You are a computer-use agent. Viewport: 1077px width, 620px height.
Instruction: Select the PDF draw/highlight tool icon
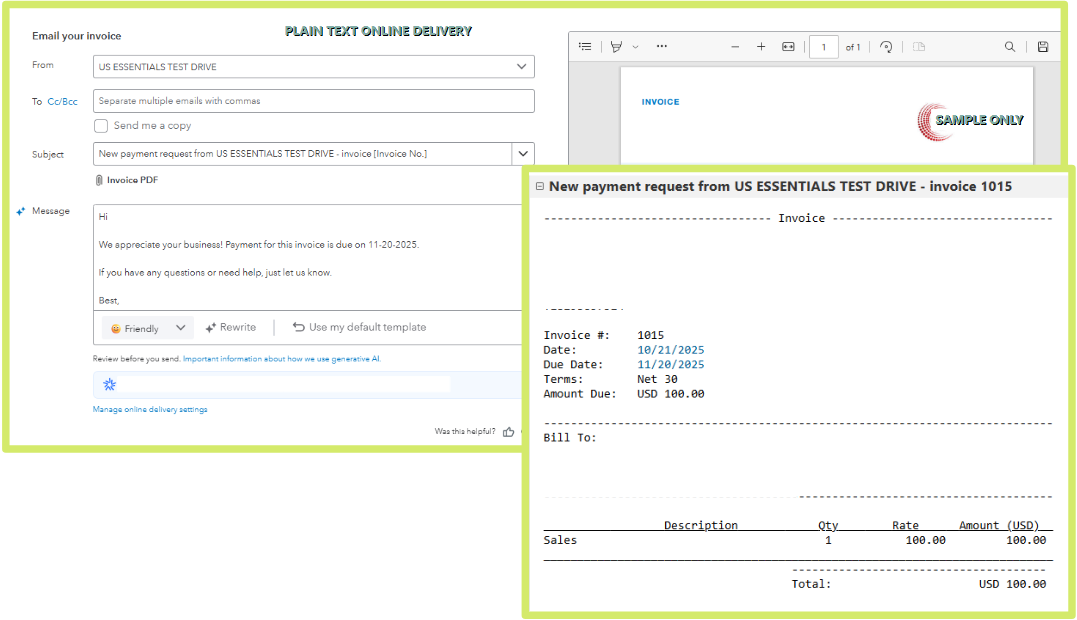coord(616,47)
